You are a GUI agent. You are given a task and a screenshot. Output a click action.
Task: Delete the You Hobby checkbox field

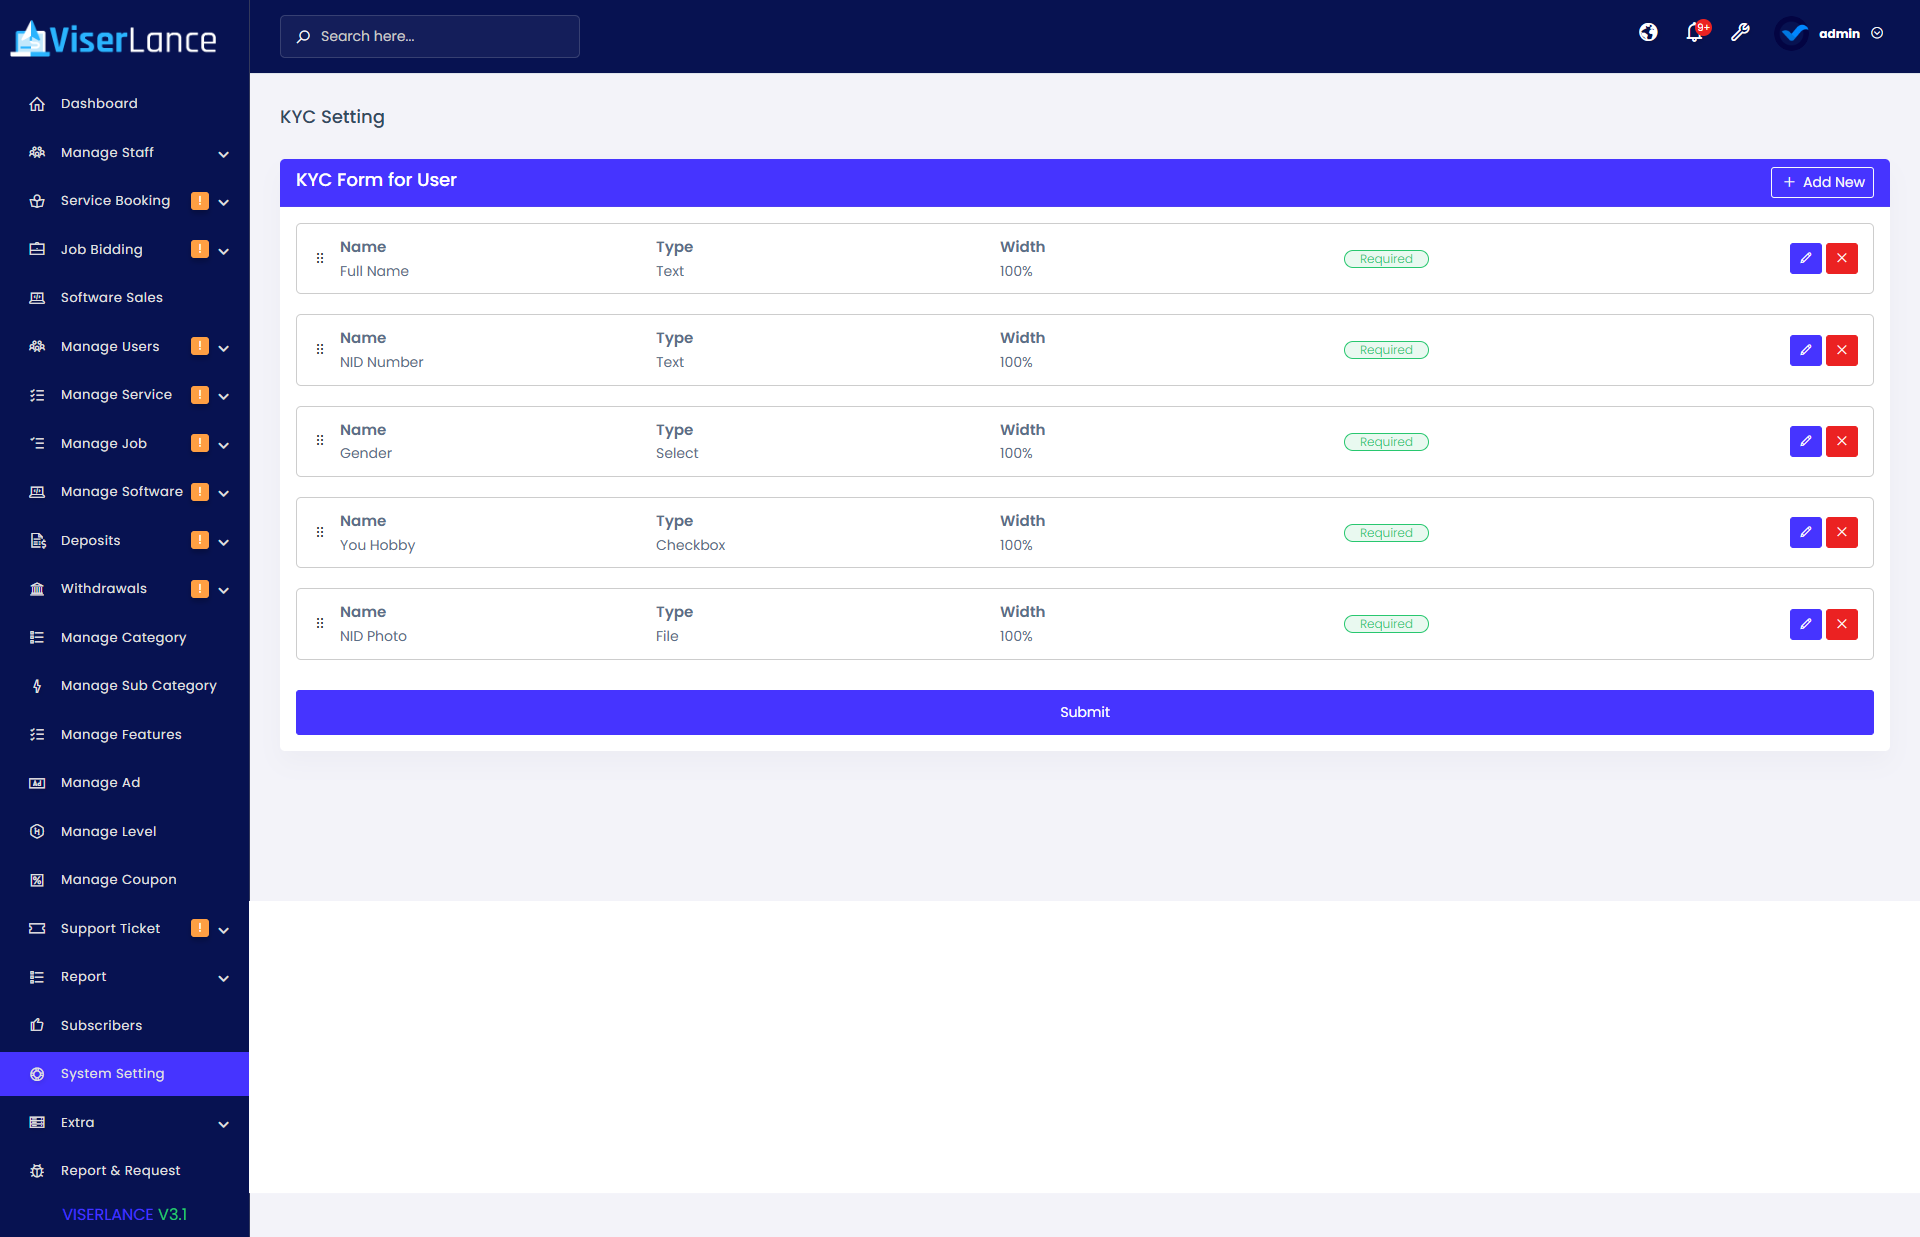tap(1841, 533)
